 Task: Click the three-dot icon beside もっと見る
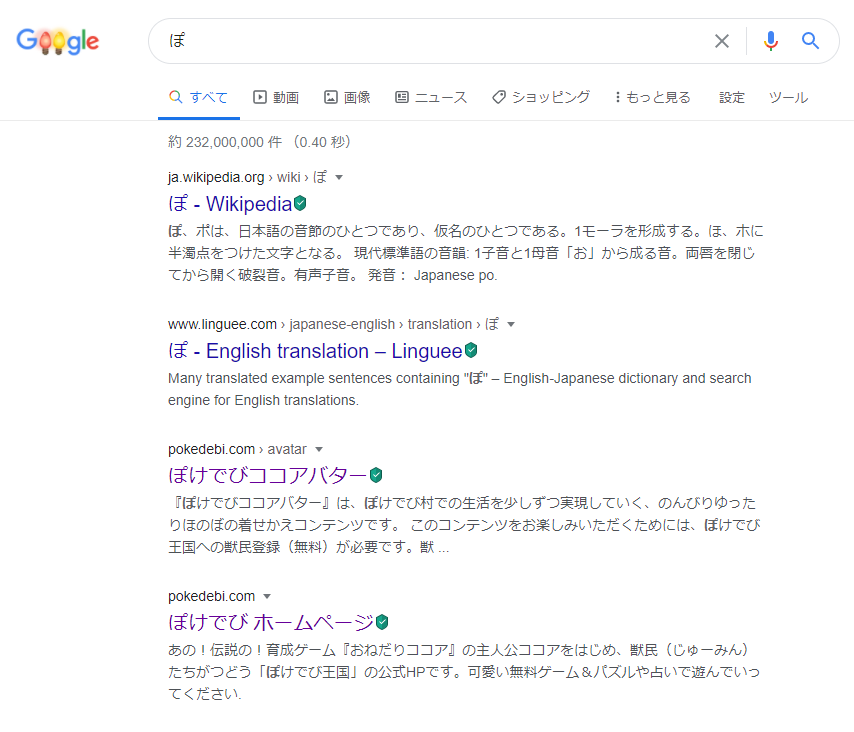(x=618, y=97)
